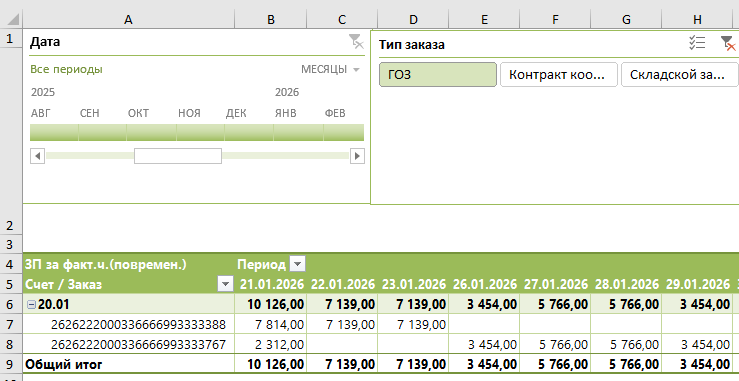Viewport: 739px width, 381px height.
Task: Select the СЕН segment in the timeline
Action: [x=102, y=133]
